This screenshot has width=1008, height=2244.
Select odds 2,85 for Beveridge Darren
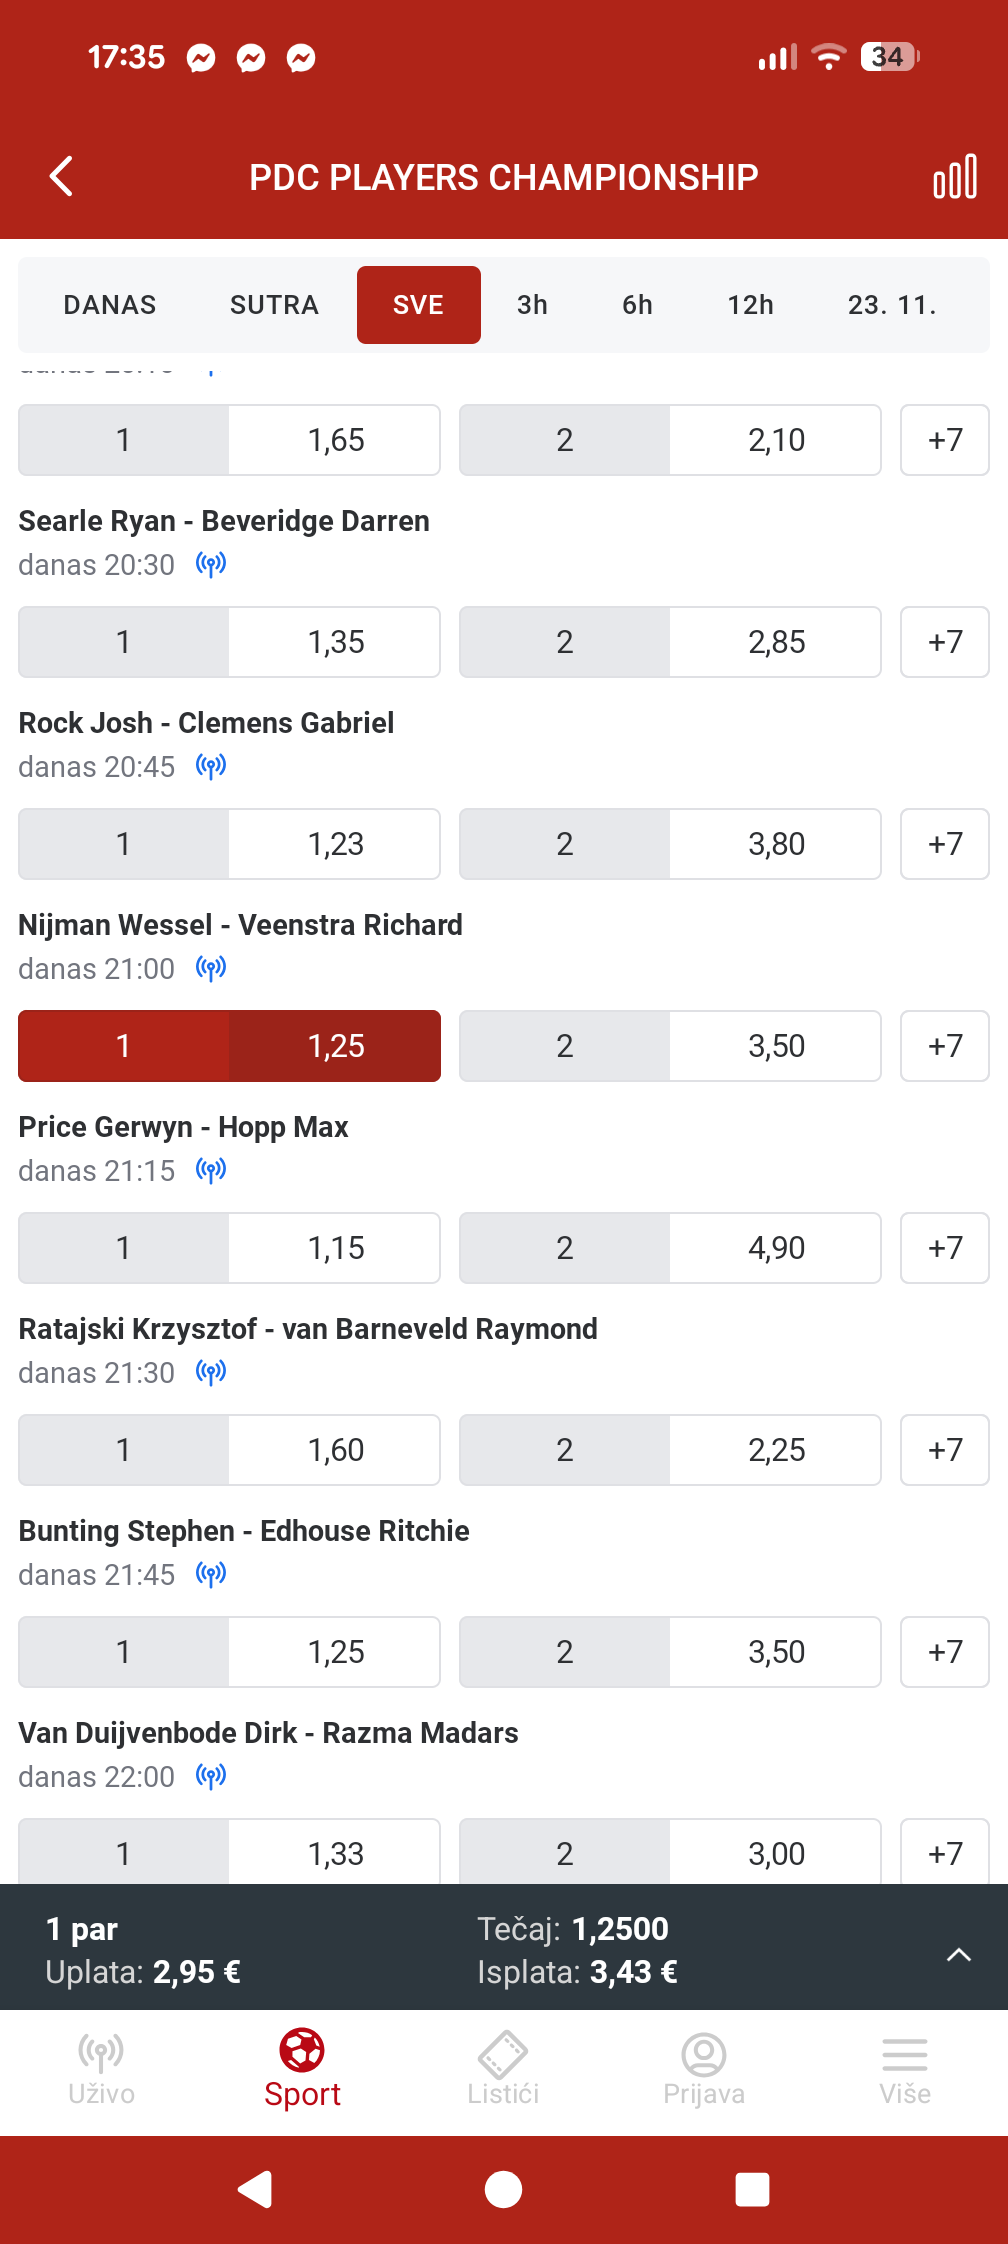click(670, 642)
